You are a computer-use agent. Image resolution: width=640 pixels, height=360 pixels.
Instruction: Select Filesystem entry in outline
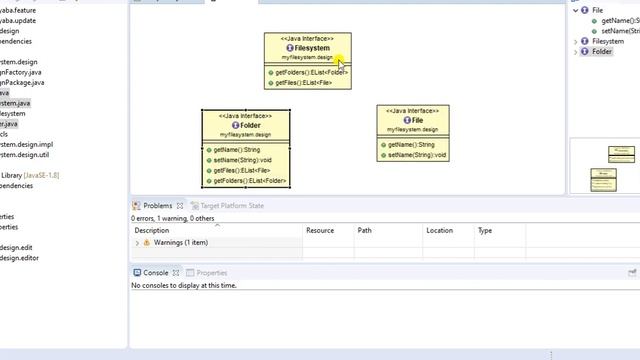(x=608, y=41)
